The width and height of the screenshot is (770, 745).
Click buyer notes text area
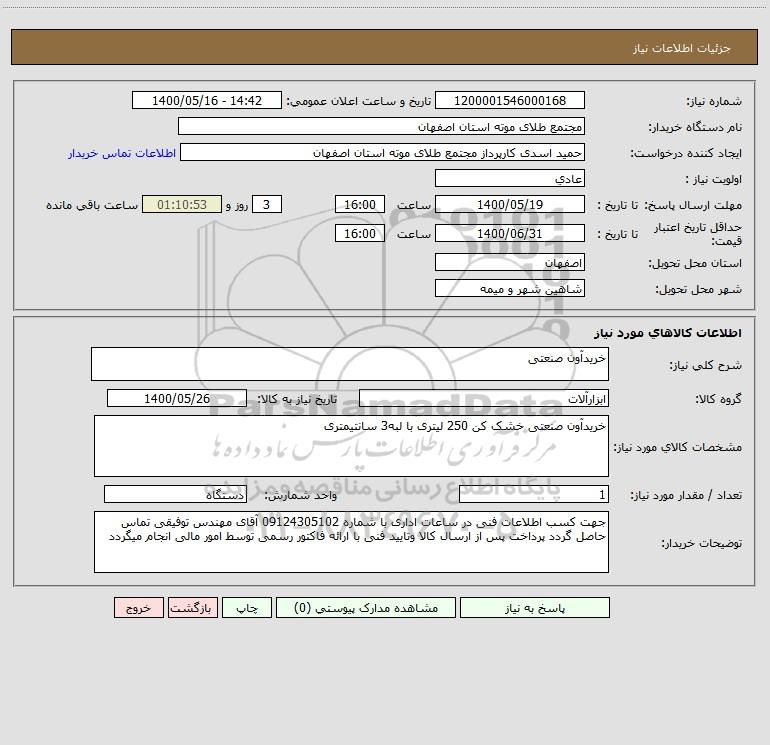(x=351, y=542)
